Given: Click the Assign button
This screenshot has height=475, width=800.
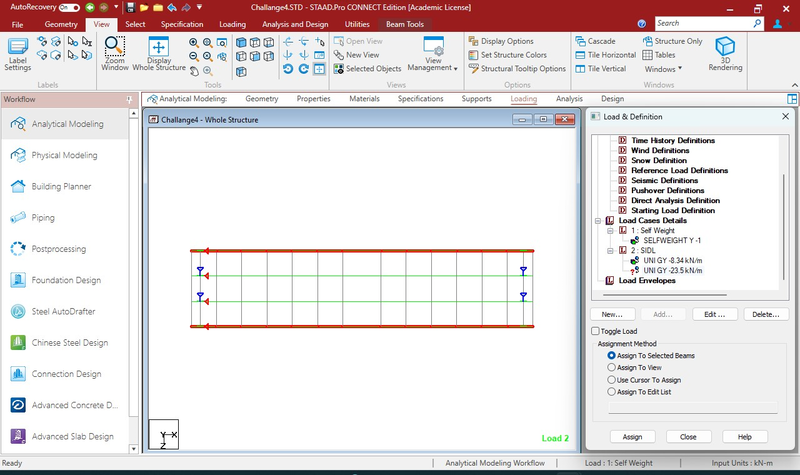Looking at the screenshot, I should (632, 437).
